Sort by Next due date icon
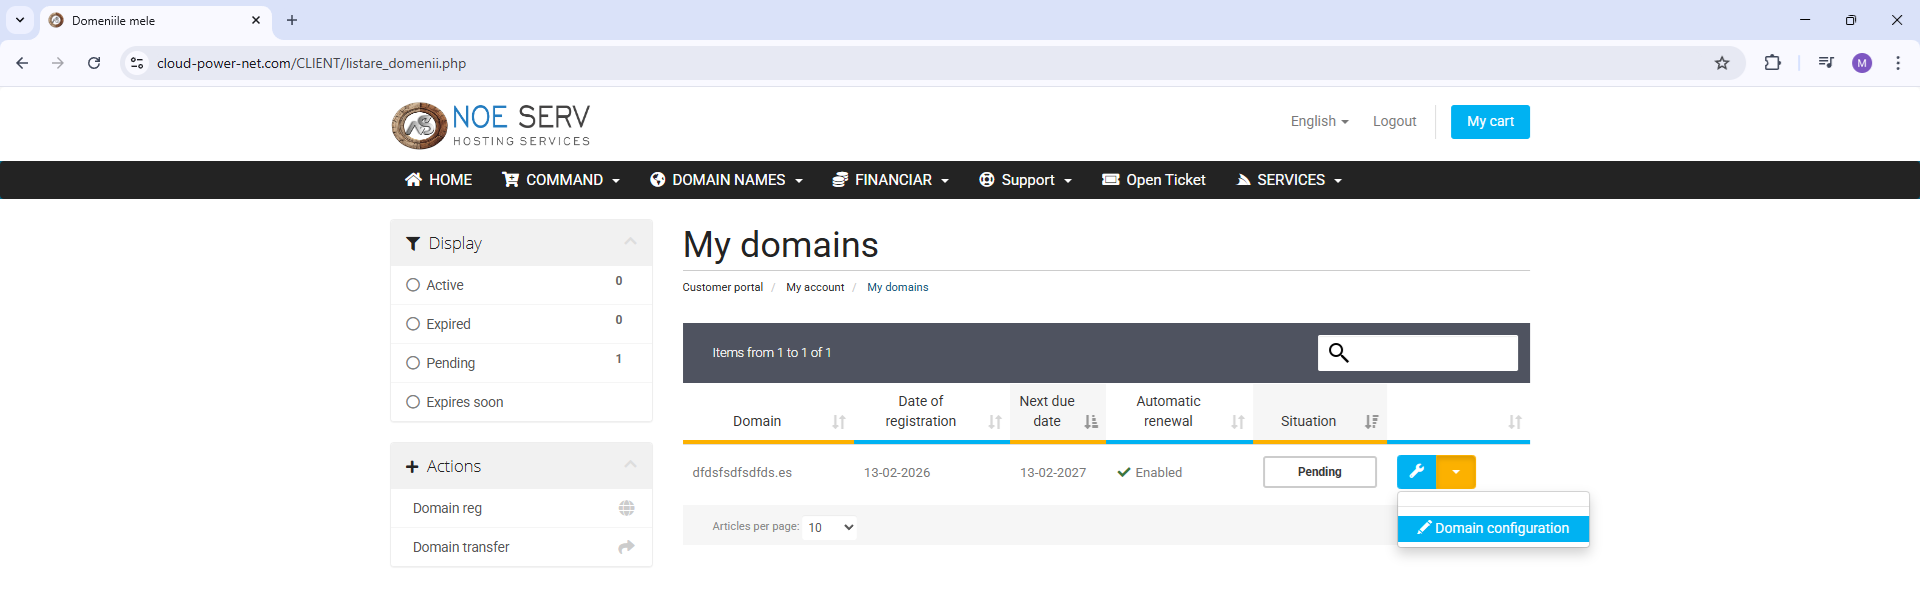 click(x=1091, y=422)
